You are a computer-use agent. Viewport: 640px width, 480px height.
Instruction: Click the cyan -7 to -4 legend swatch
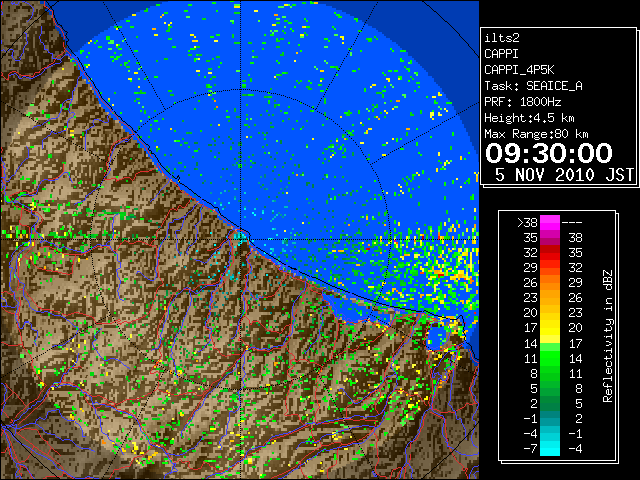tap(550, 448)
